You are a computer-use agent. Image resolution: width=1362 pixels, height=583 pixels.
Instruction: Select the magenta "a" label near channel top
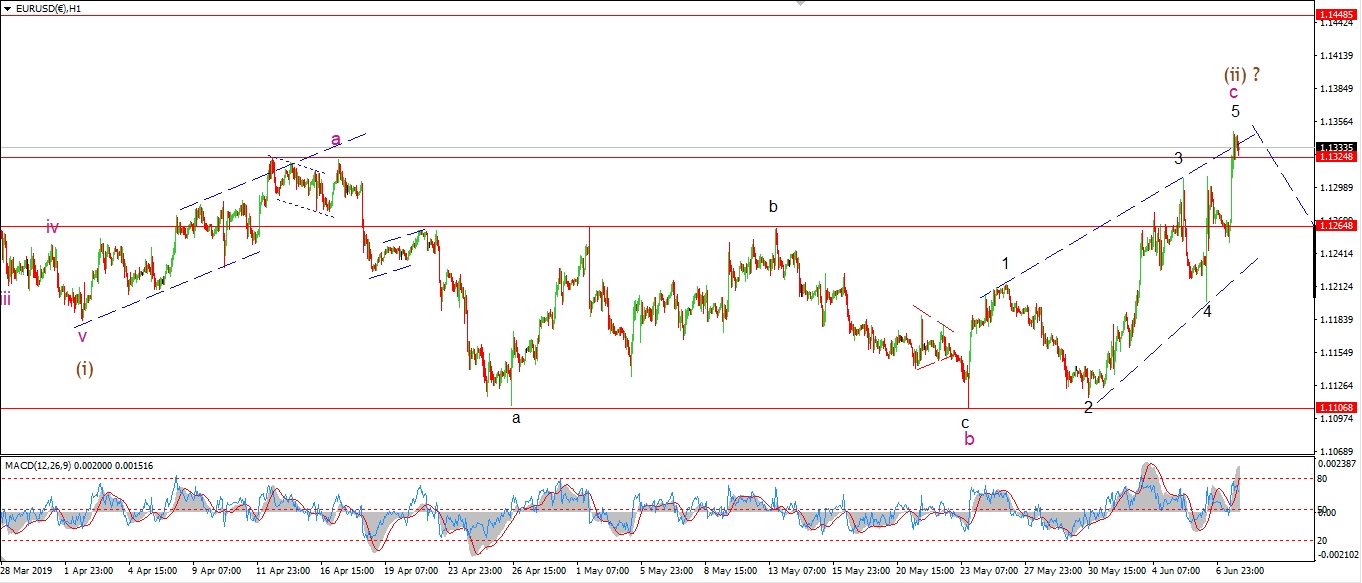[x=336, y=139]
